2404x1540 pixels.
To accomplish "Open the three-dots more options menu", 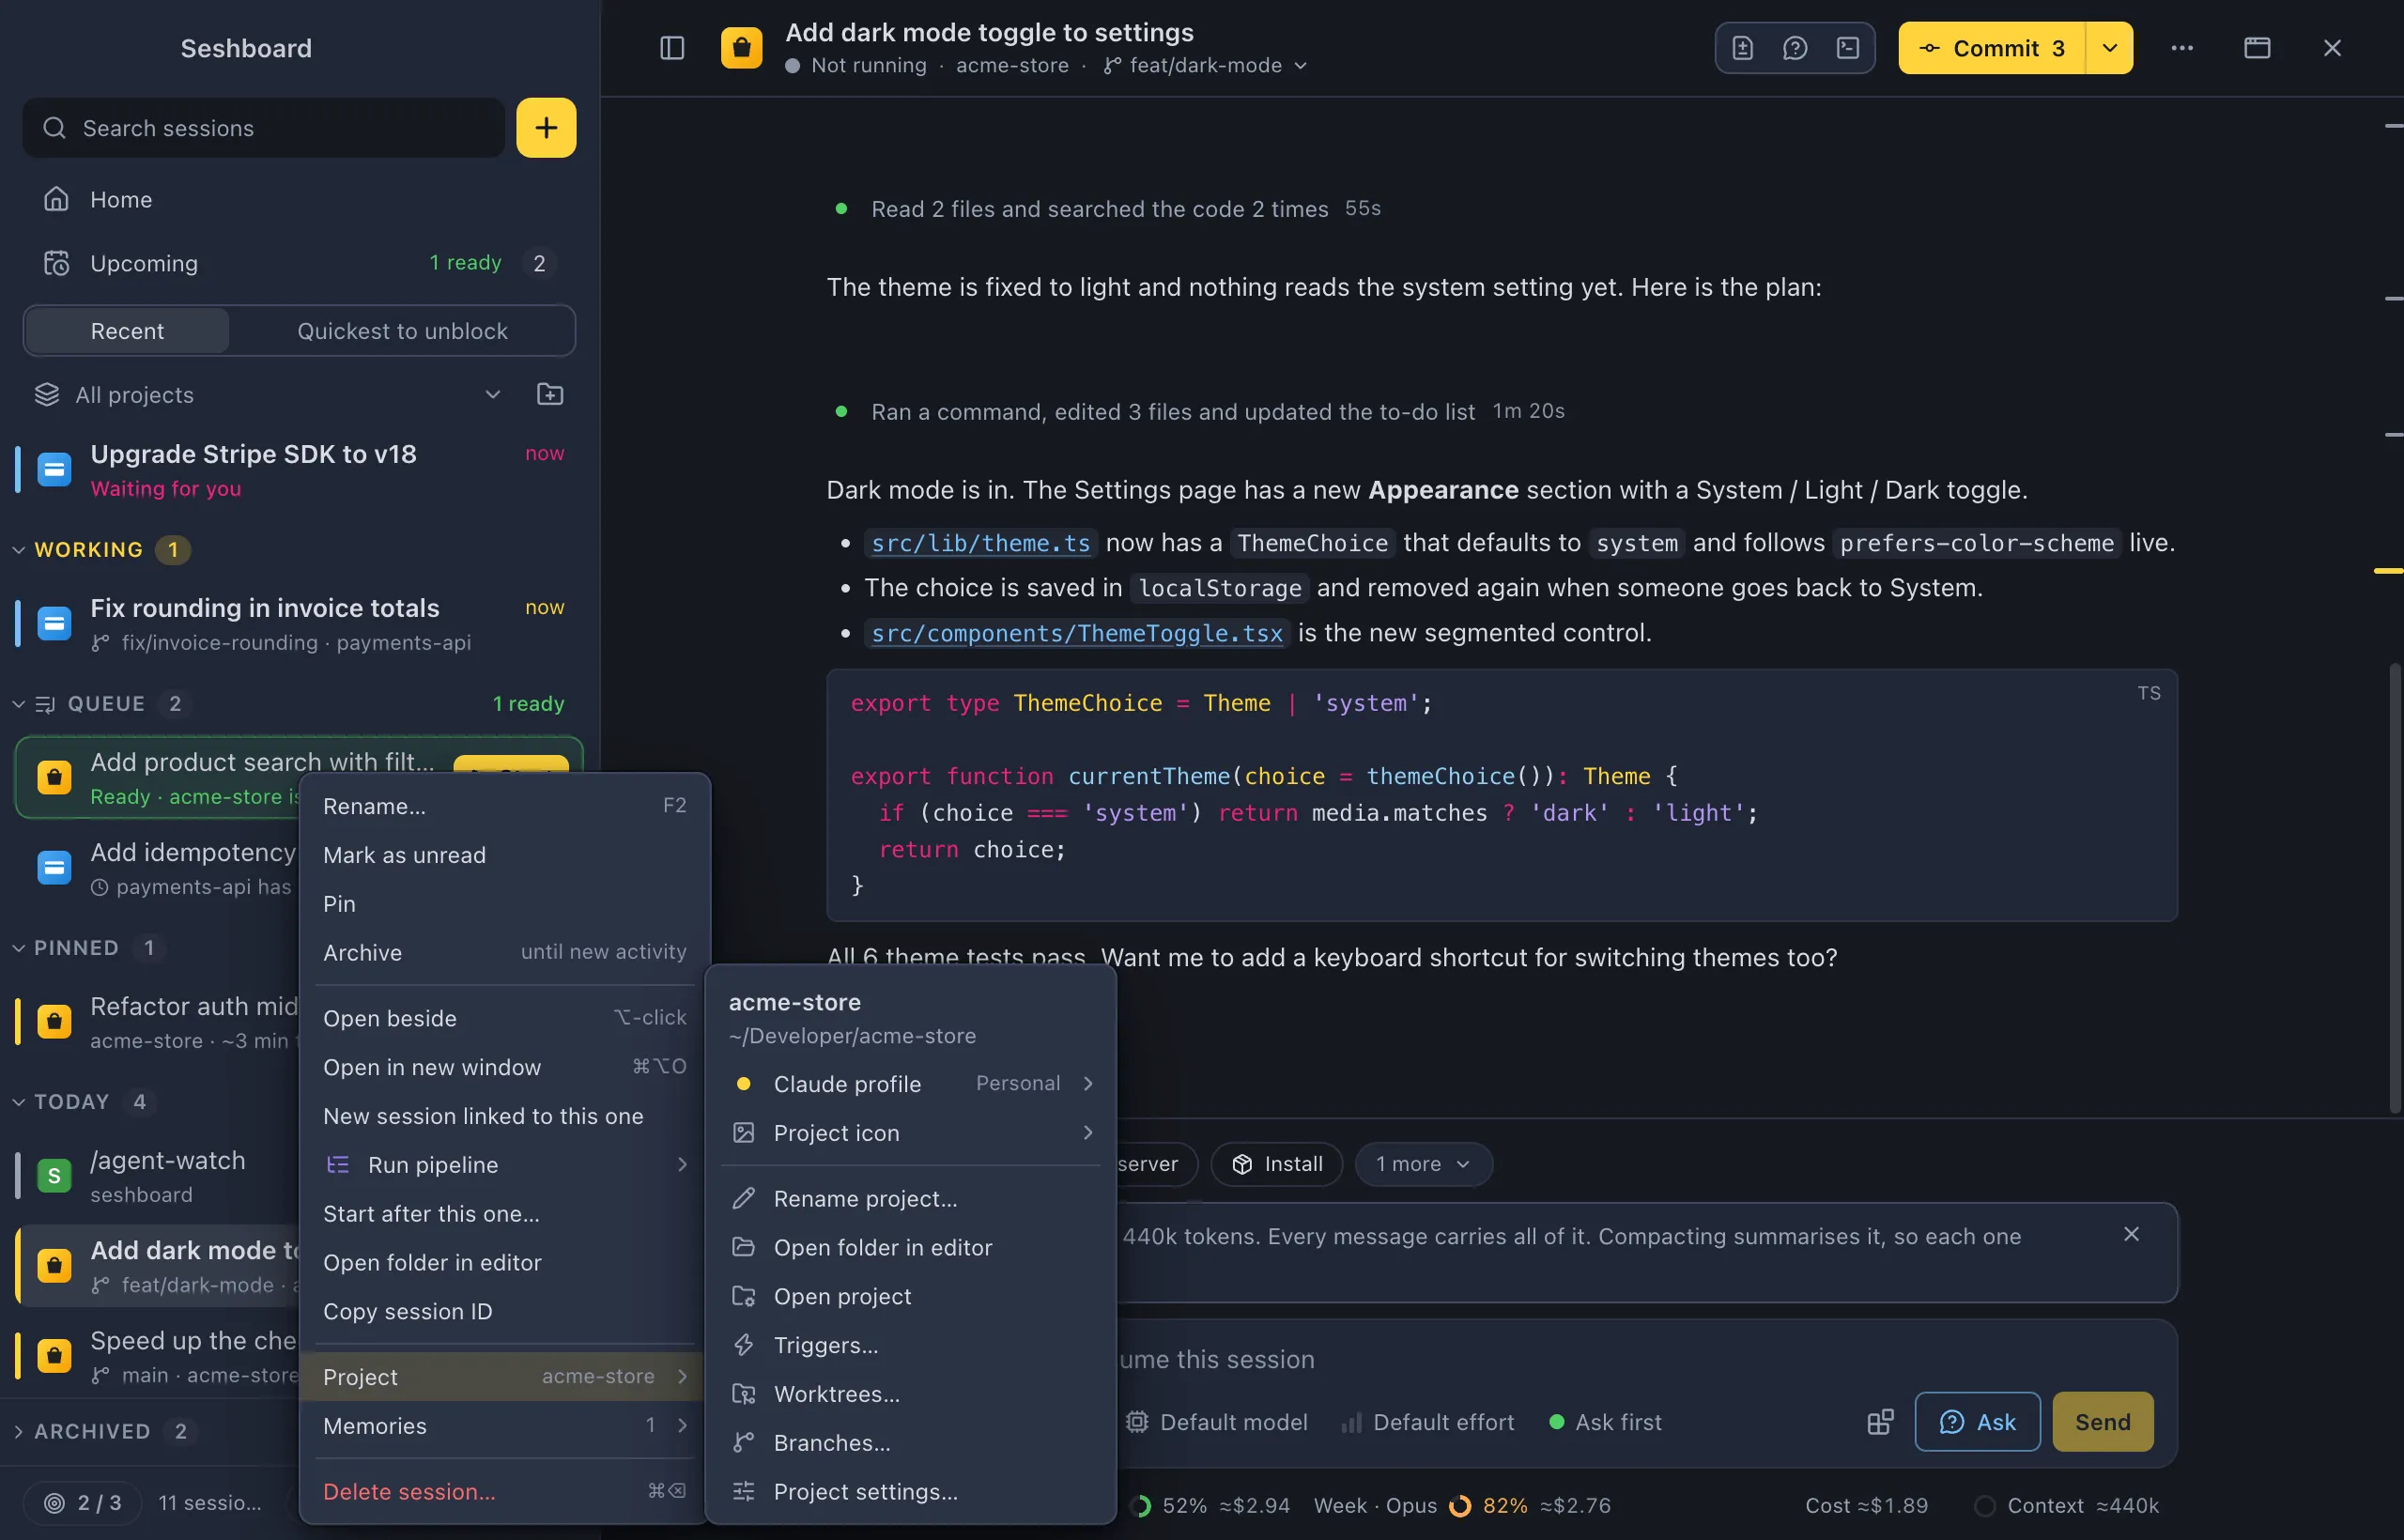I will [x=2182, y=48].
